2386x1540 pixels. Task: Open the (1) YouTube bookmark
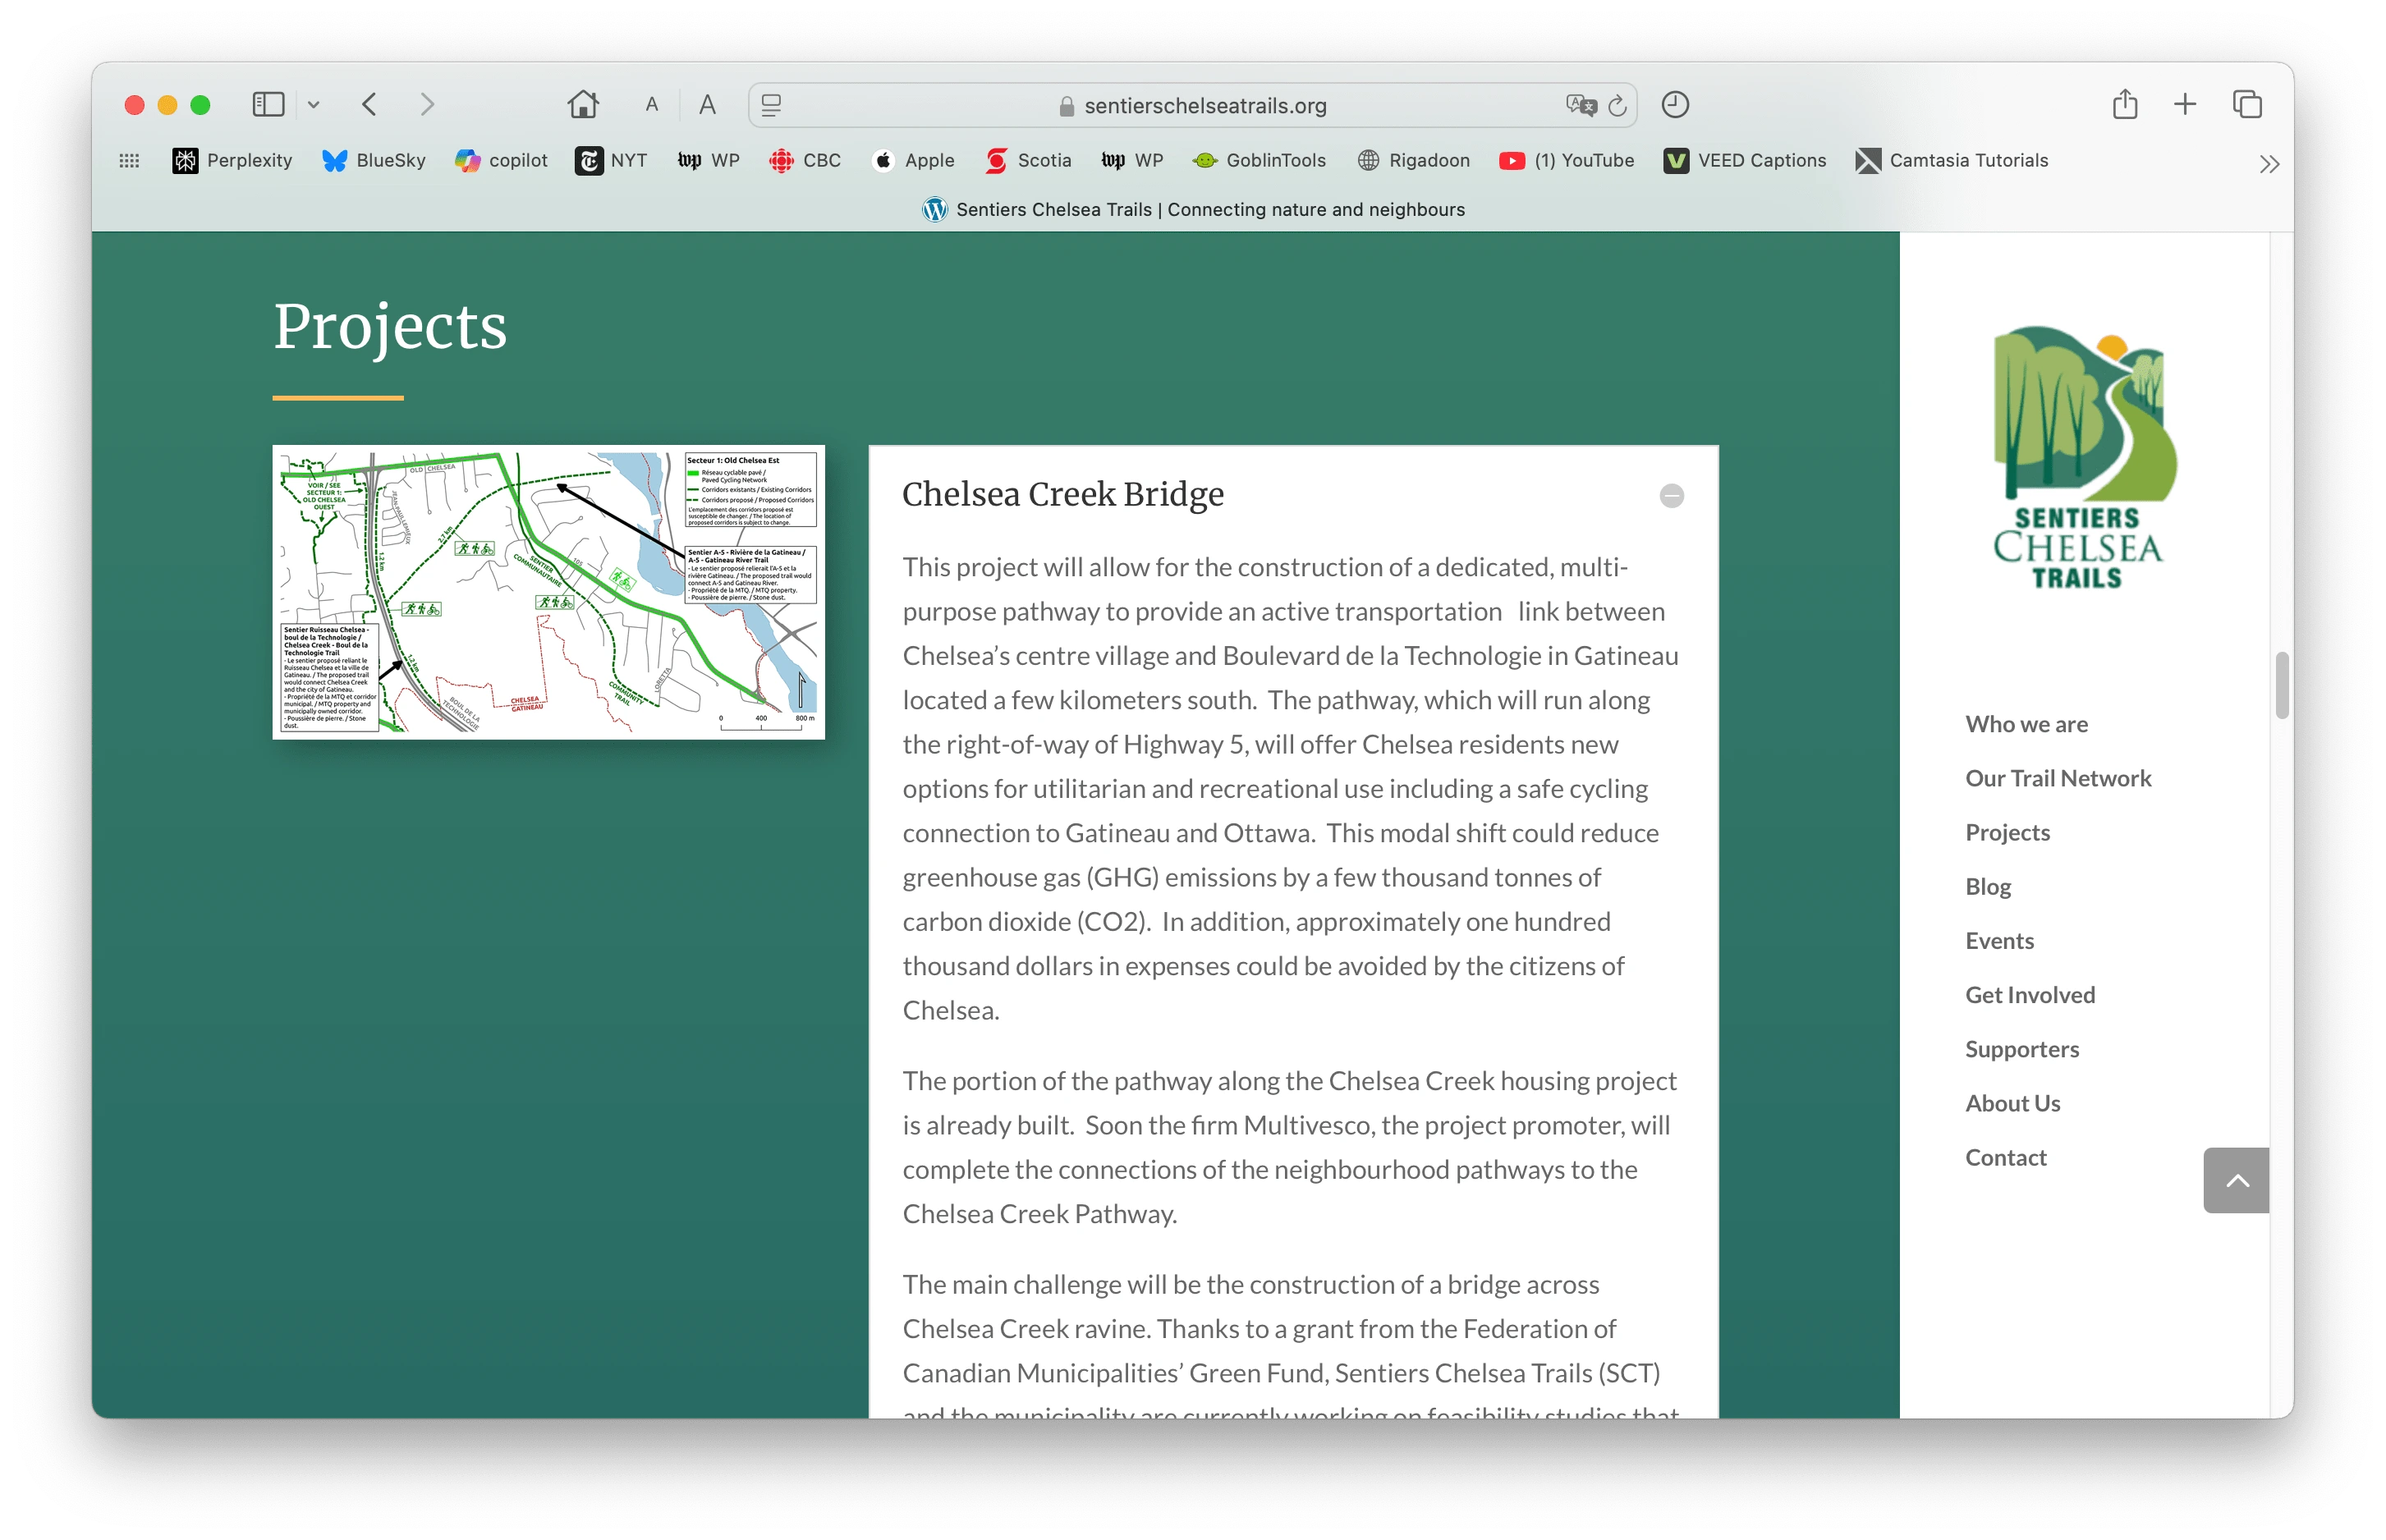pos(1567,161)
